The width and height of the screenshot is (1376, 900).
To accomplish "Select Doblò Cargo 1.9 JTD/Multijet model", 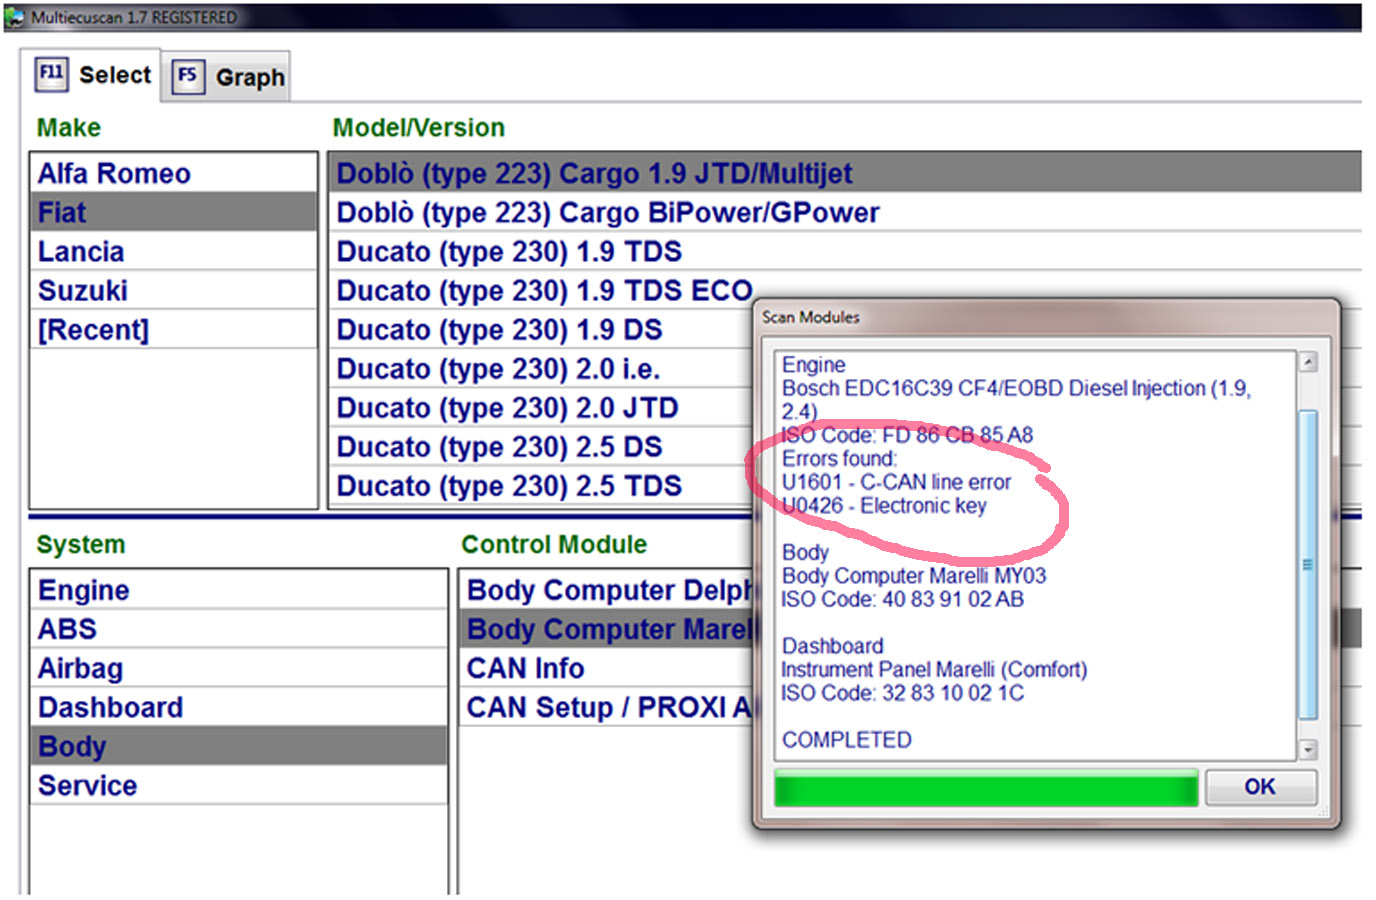I will point(845,173).
